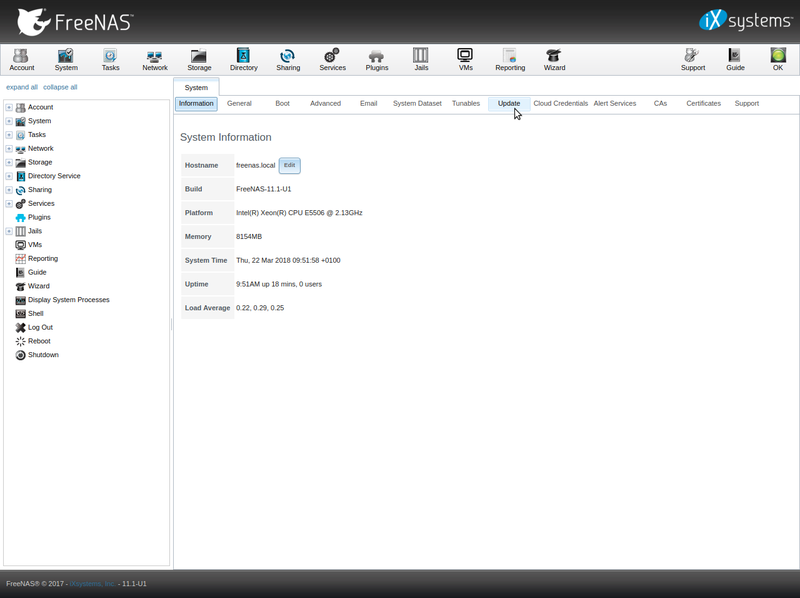
Task: Select Reporting in the sidebar tree
Action: coord(42,259)
